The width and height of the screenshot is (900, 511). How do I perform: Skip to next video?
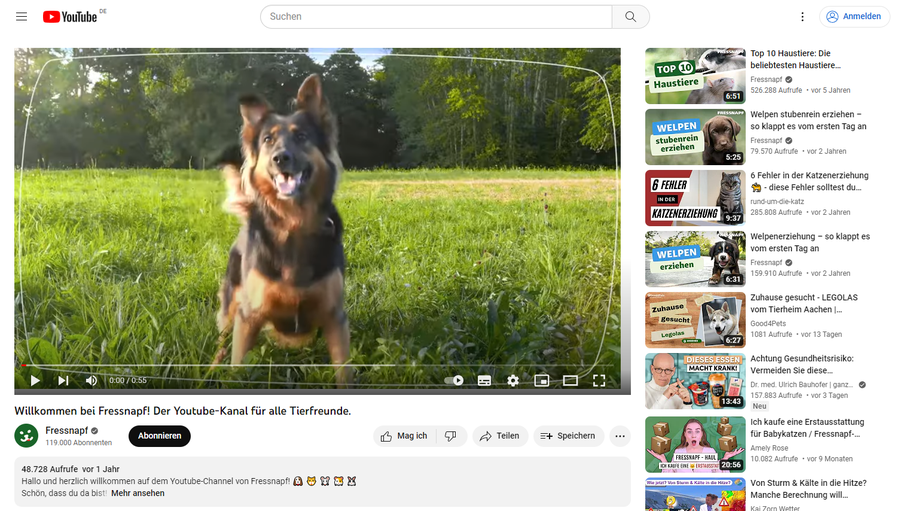(x=63, y=381)
